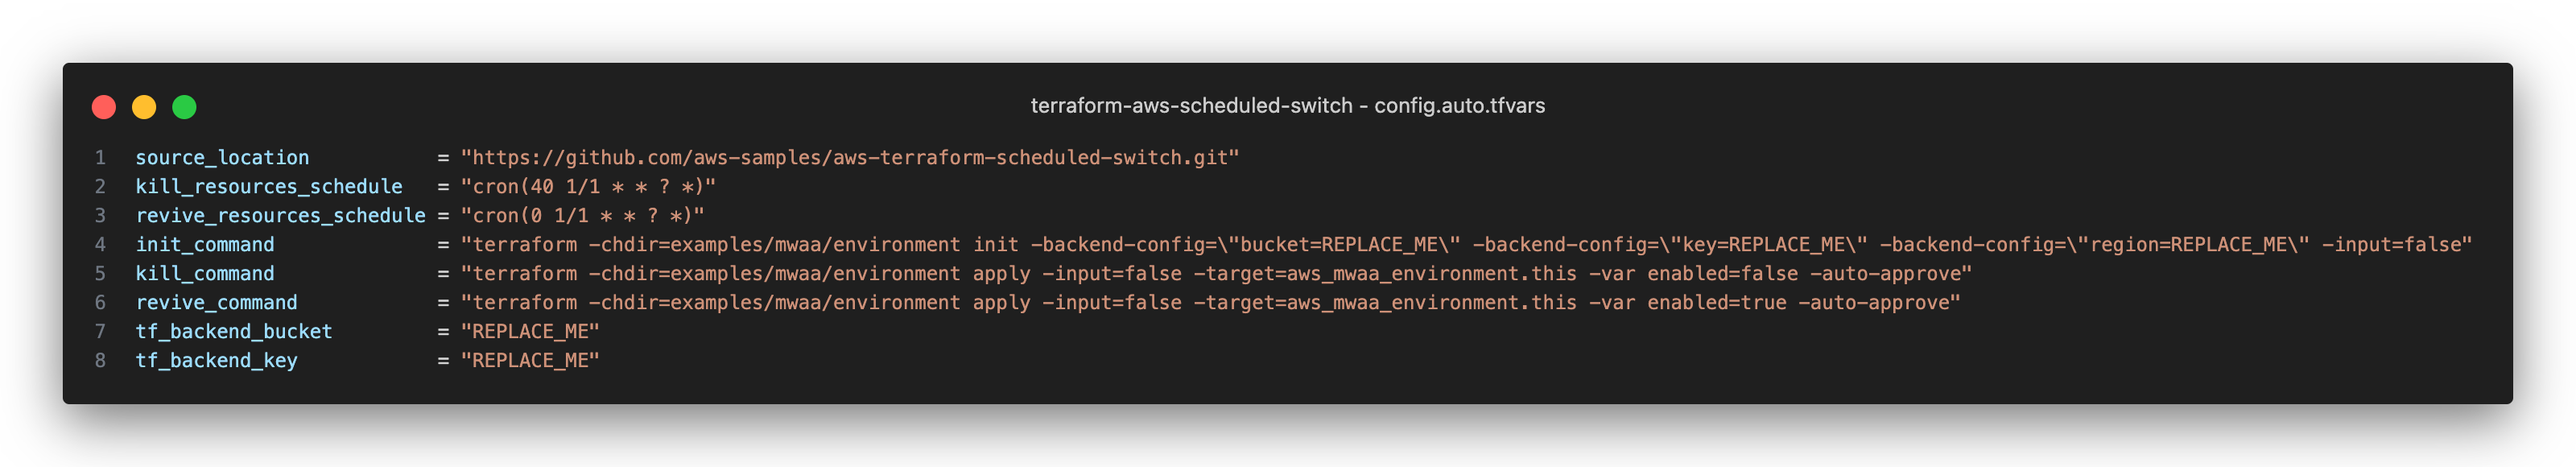Click the GitHub repository URL string

850,158
